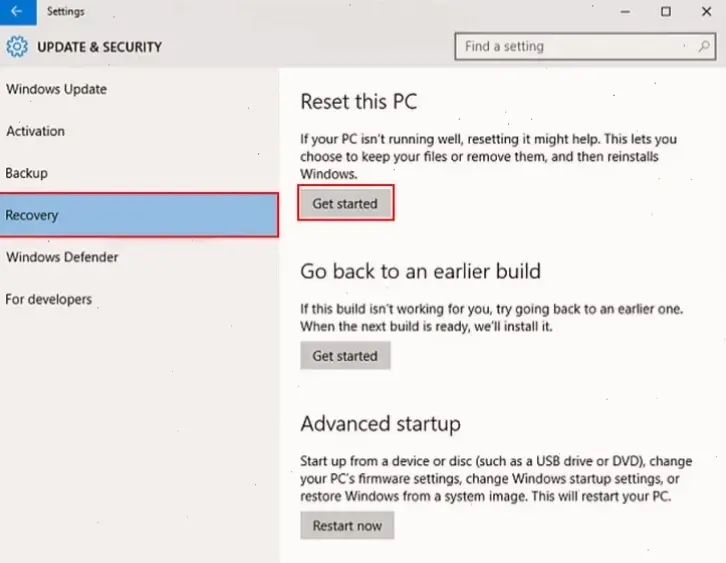This screenshot has width=726, height=563.
Task: Click the Update & Security gear icon
Action: tap(17, 47)
